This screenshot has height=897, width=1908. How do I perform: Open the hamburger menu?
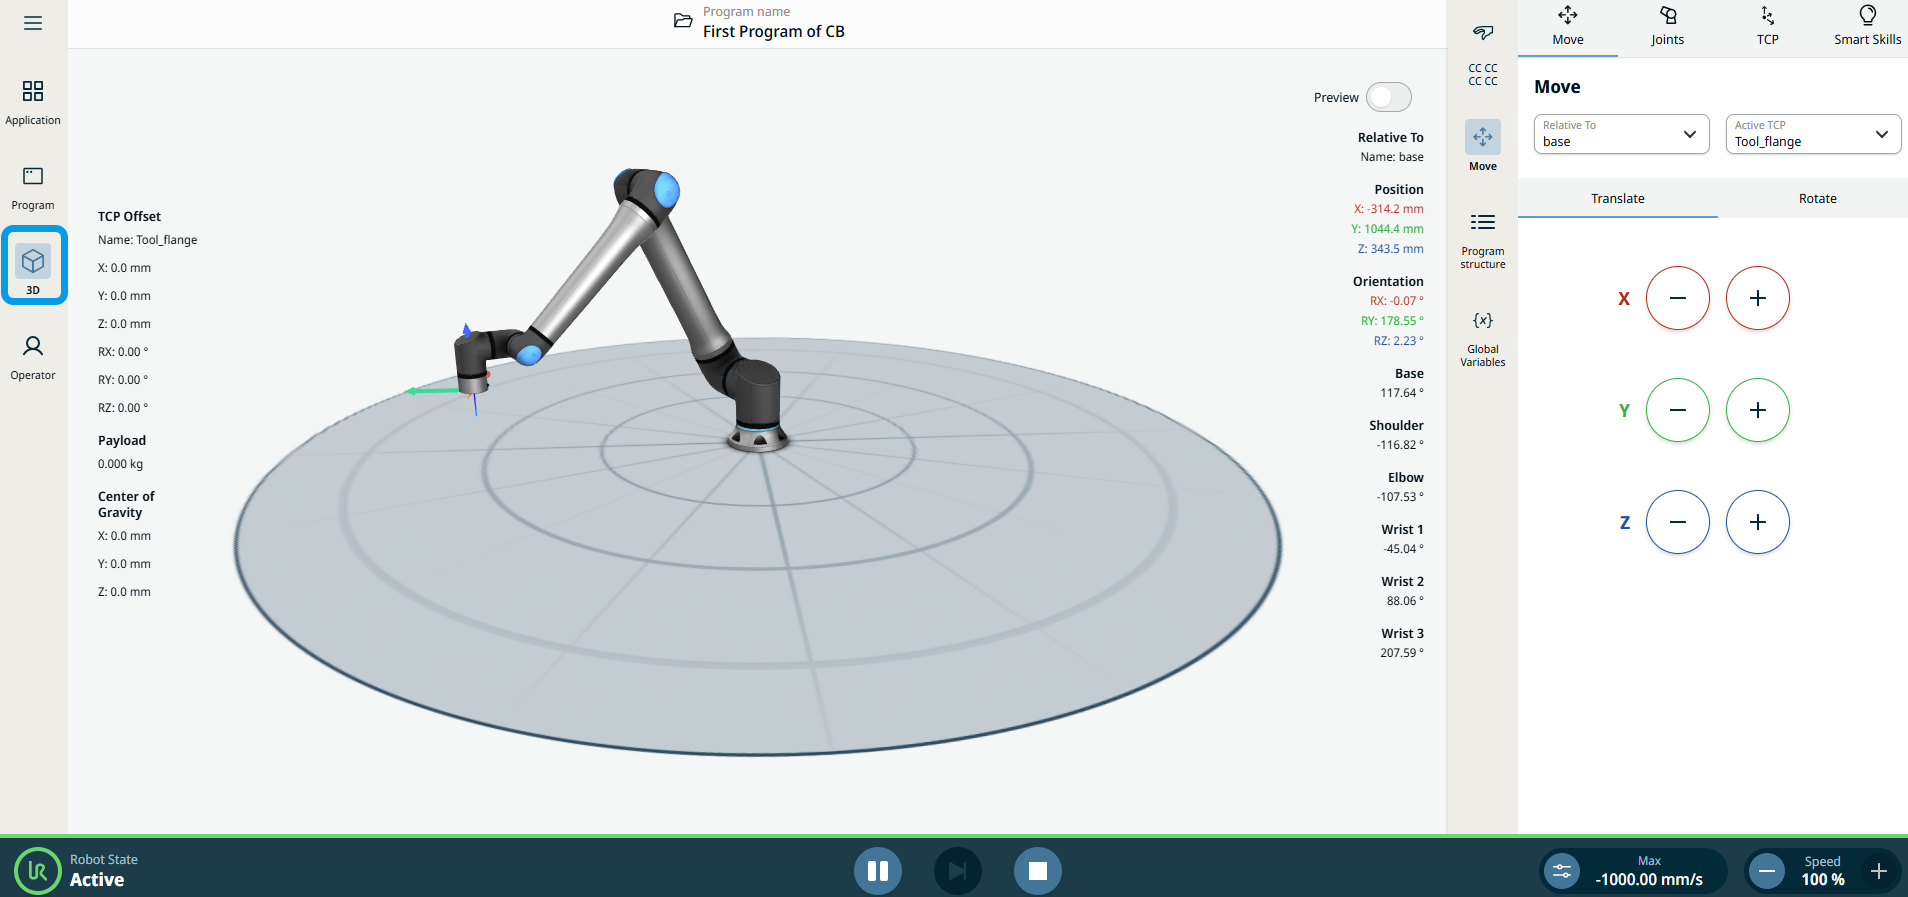pos(33,23)
